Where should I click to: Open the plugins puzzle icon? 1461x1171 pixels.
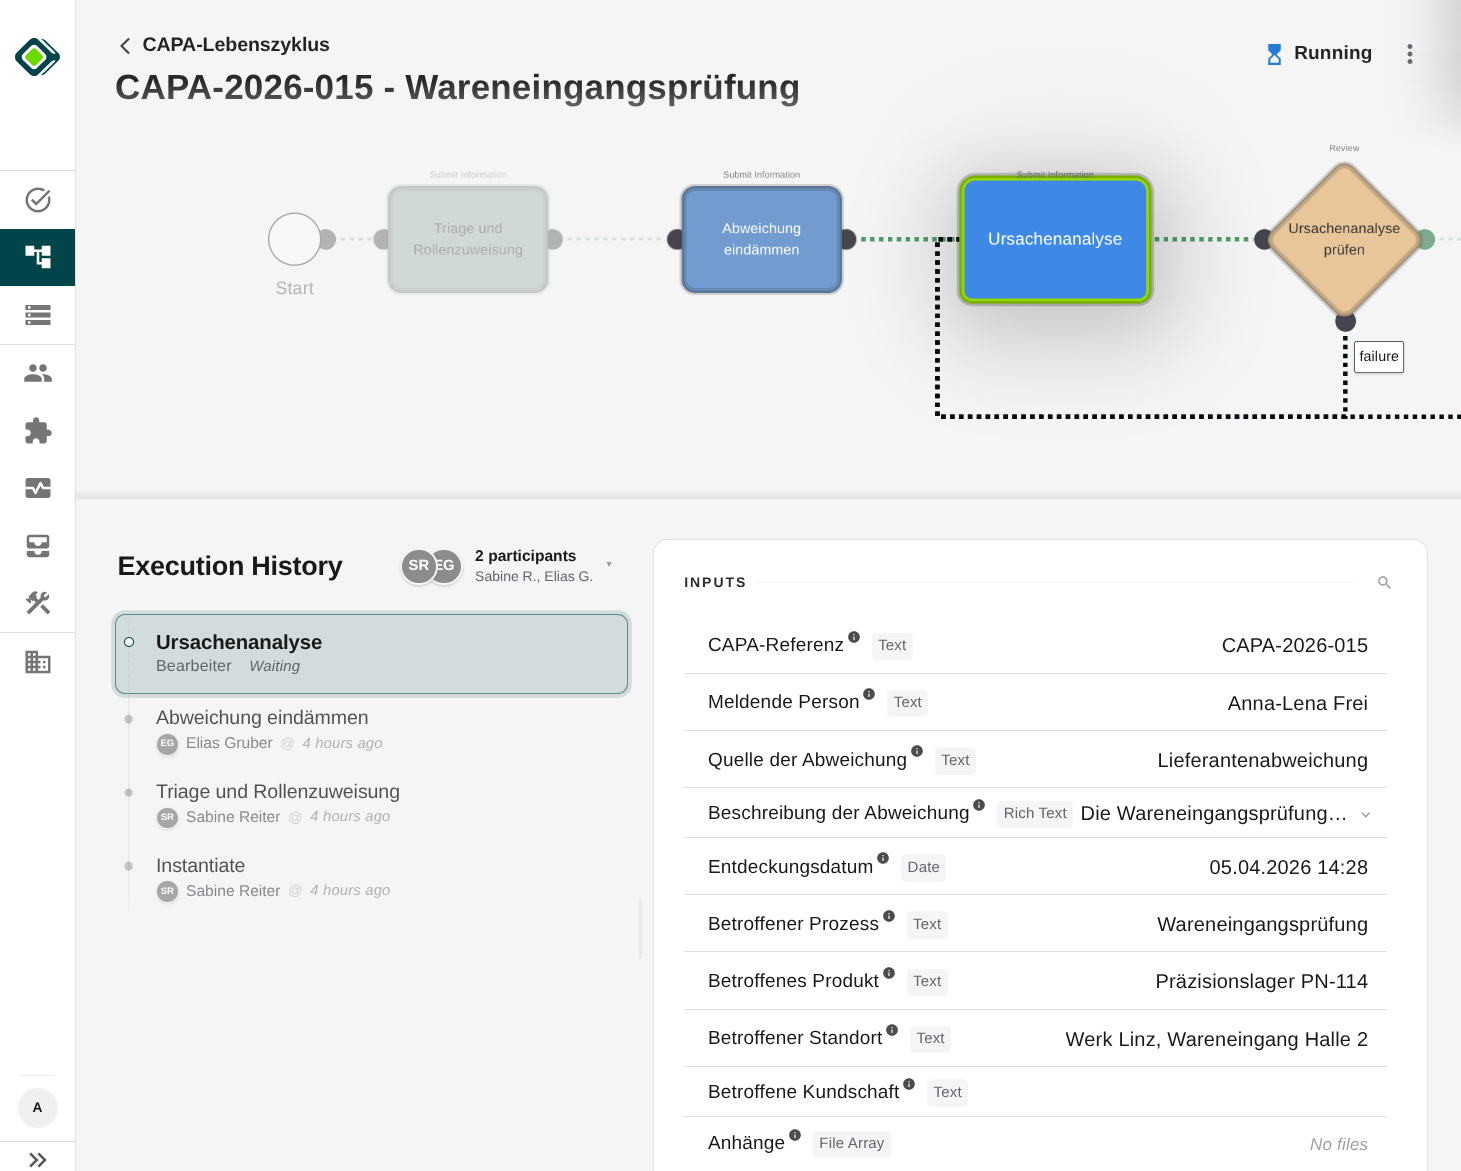click(37, 431)
